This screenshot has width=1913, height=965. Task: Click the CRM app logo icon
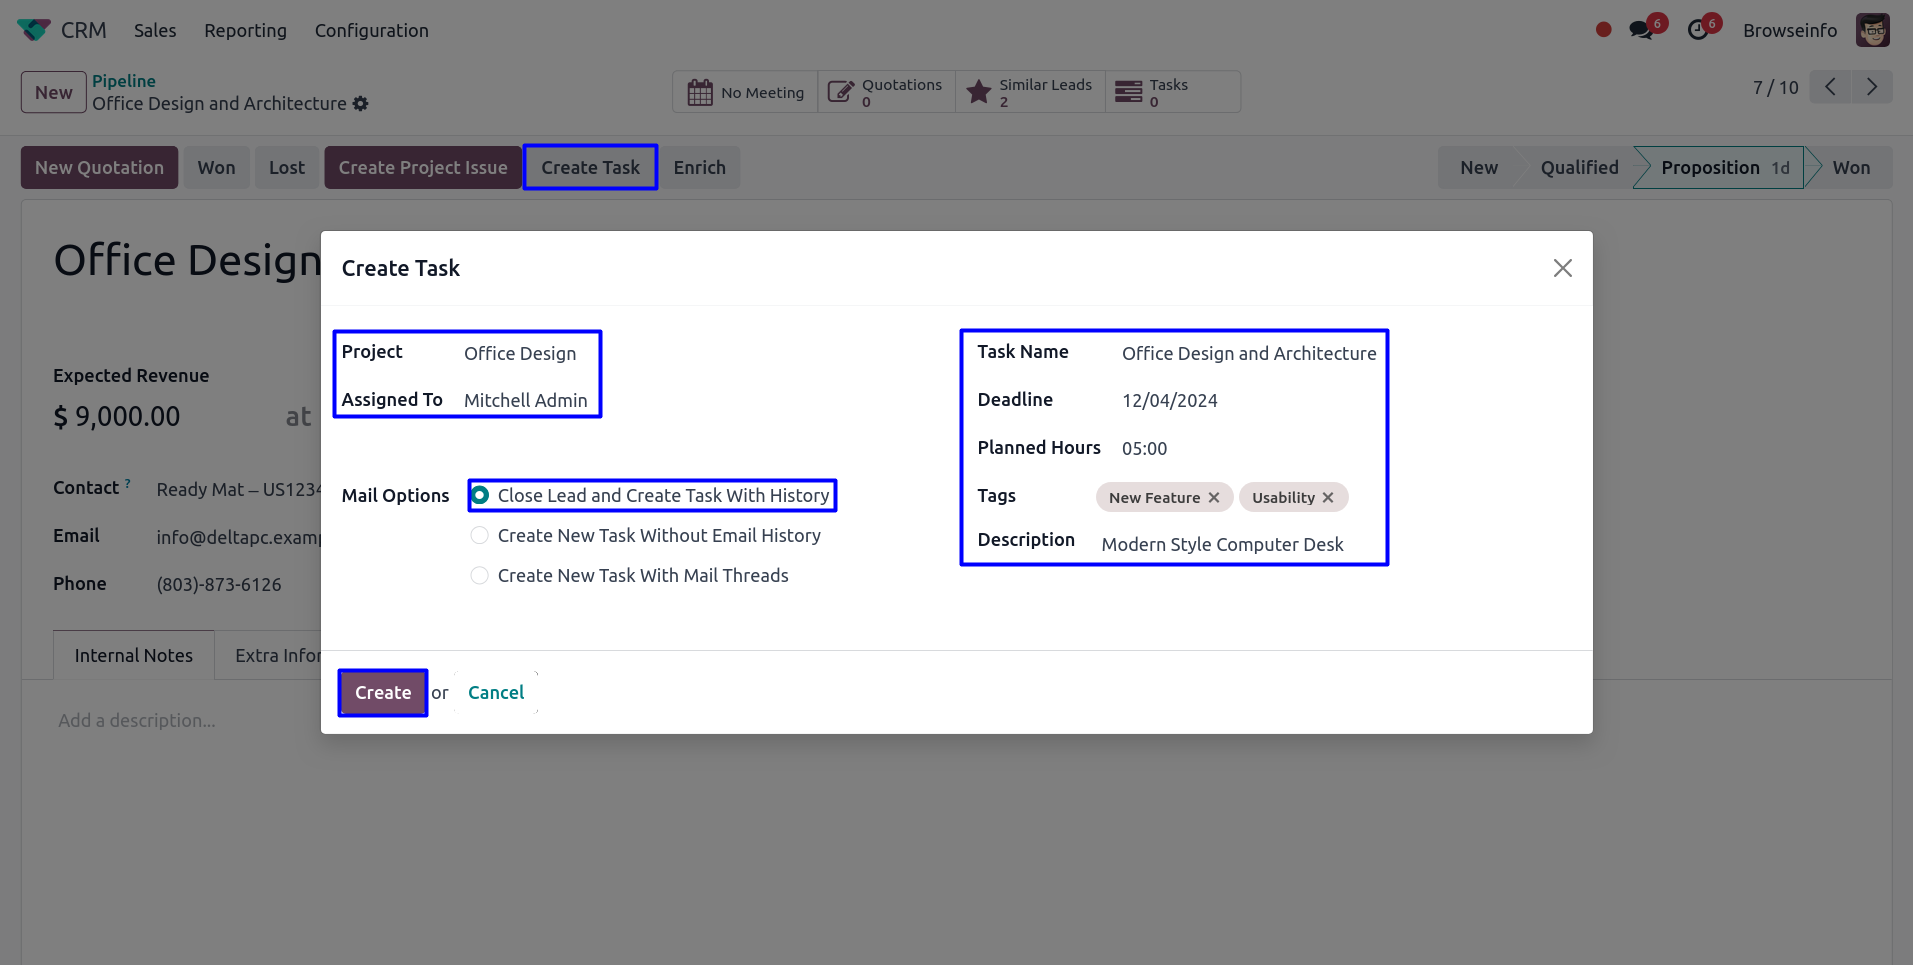tap(33, 30)
